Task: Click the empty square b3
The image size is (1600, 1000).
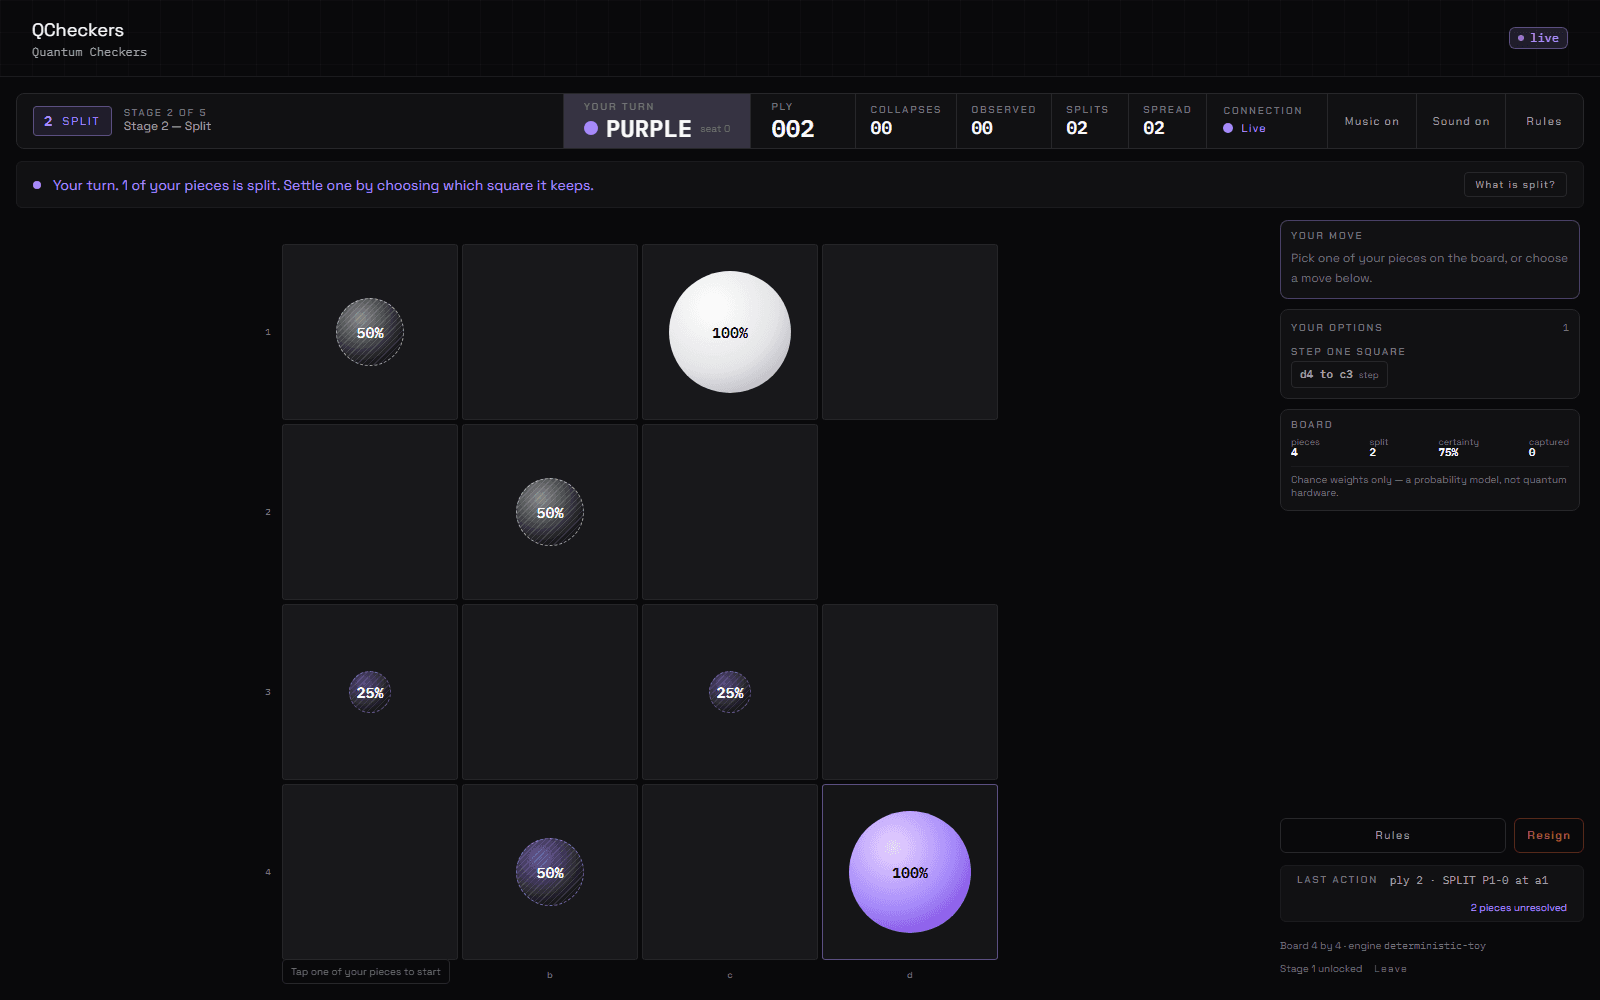Action: (550, 692)
